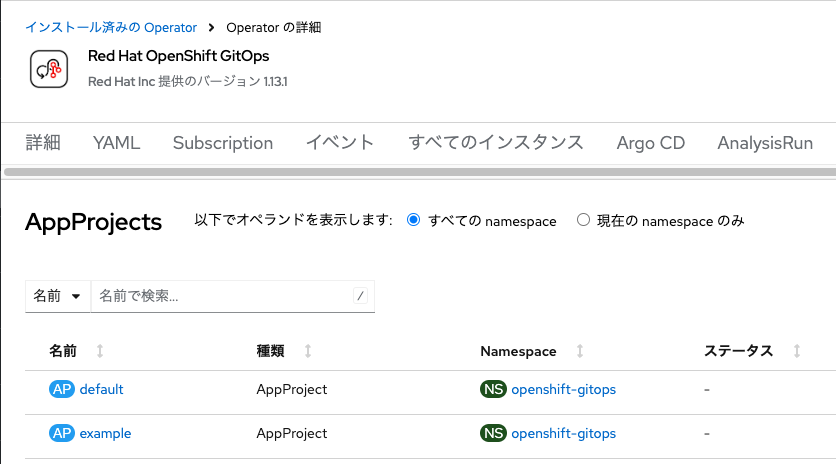This screenshot has width=836, height=464.
Task: Click the Namespace column header
Action: click(518, 351)
